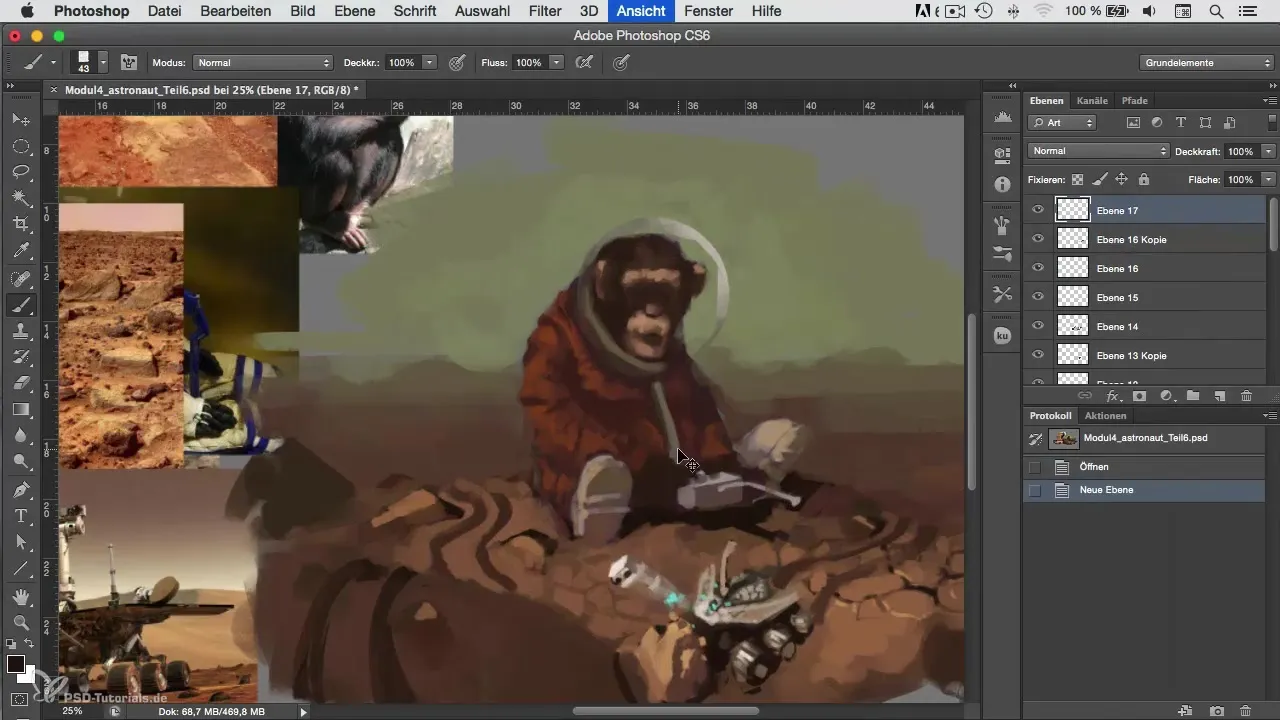Viewport: 1280px width, 720px height.
Task: Toggle lock all padlock icon
Action: [x=1144, y=180]
